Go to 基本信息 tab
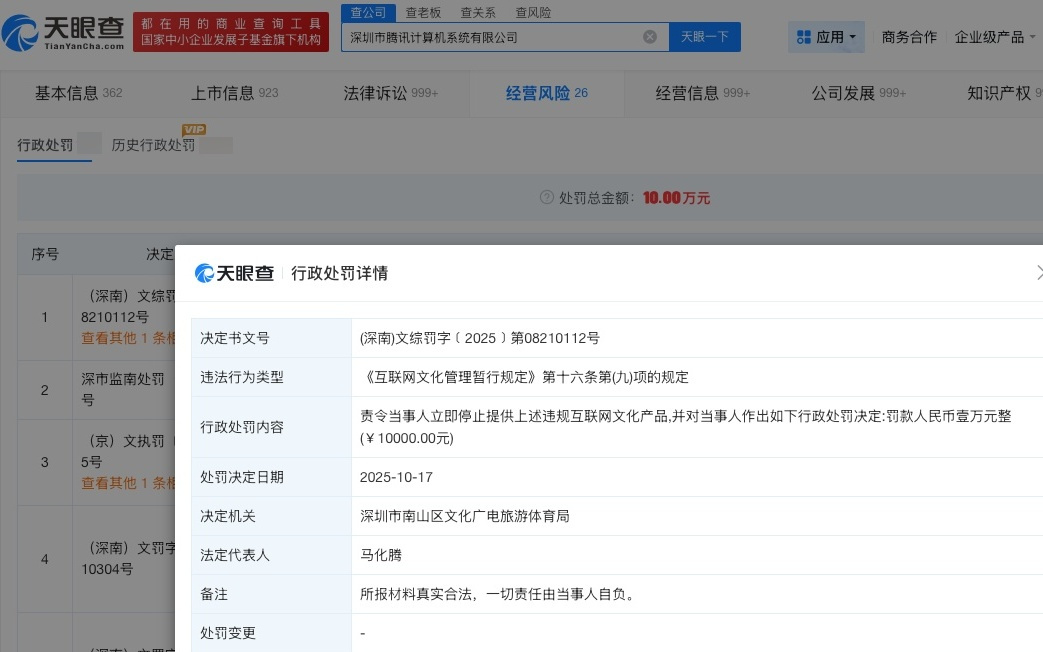Viewport: 1043px width, 652px height. tap(78, 93)
